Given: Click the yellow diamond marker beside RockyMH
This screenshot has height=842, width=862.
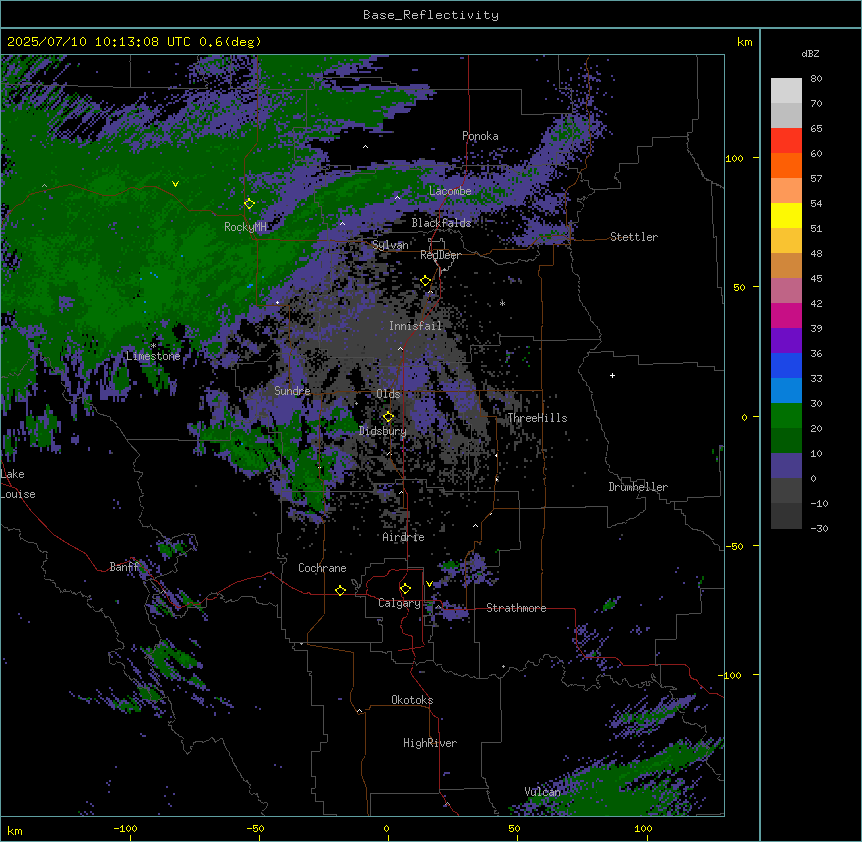Looking at the screenshot, I should 250,204.
